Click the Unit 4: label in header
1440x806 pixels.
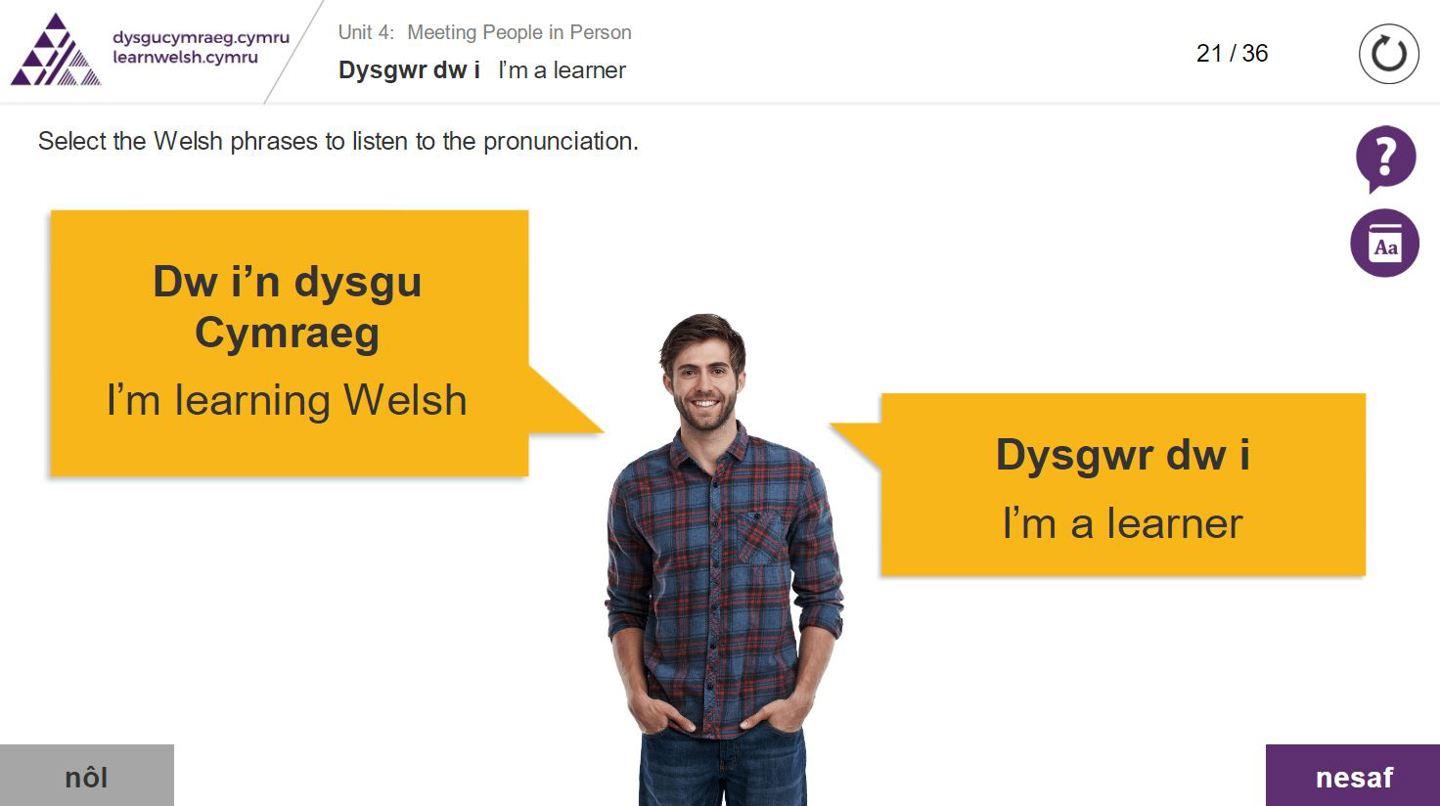tap(366, 32)
